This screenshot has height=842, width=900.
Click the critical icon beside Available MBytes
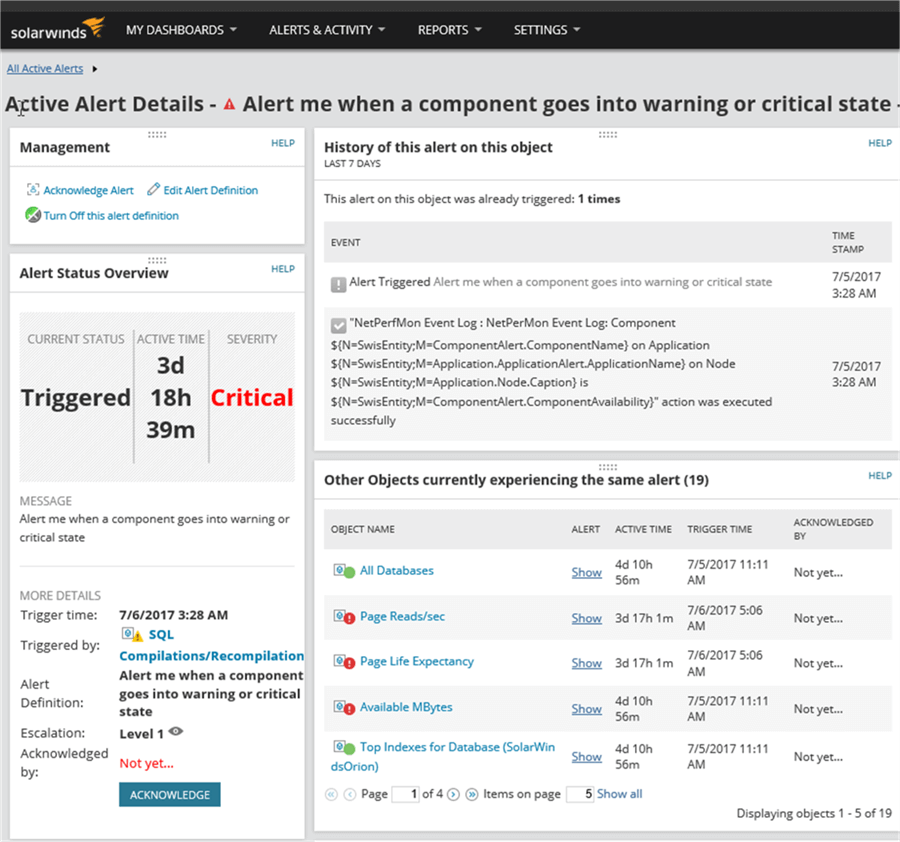[344, 708]
